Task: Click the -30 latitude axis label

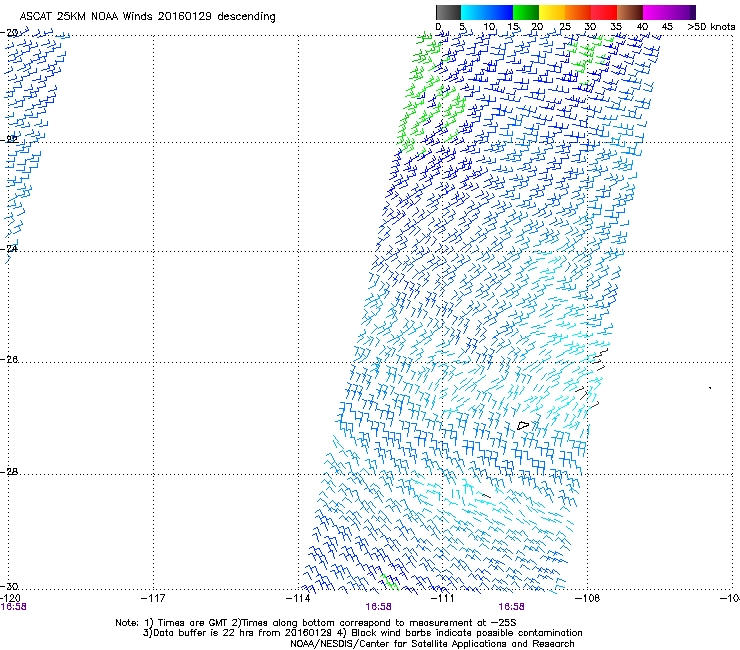Action: click(9, 586)
